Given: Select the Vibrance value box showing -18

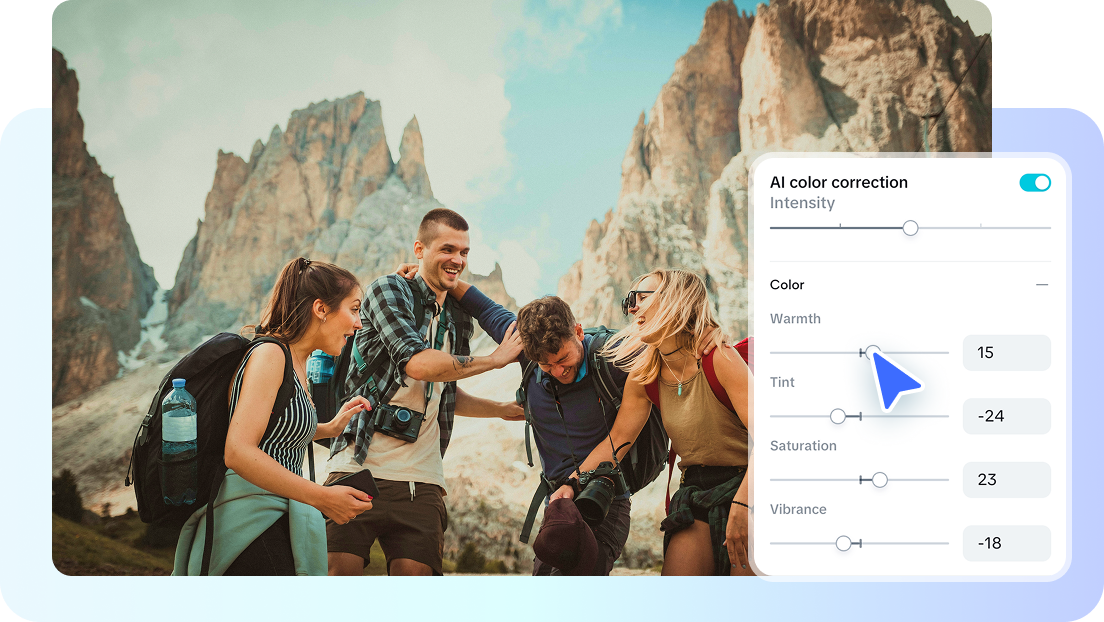Looking at the screenshot, I should pos(1006,543).
